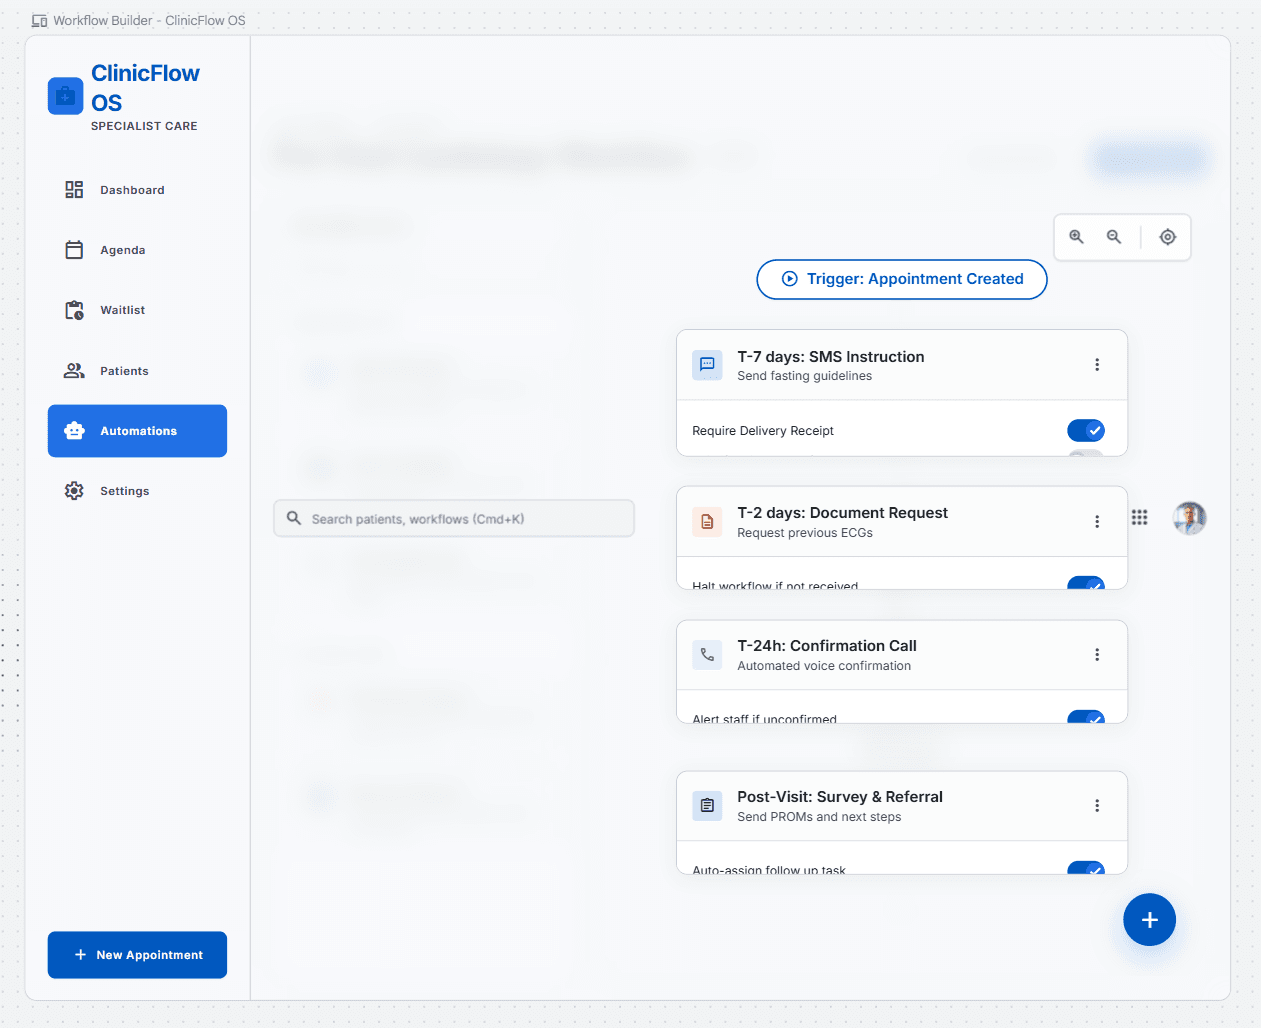Click the Settings gear icon
Screen dimensions: 1261x1028
74,491
